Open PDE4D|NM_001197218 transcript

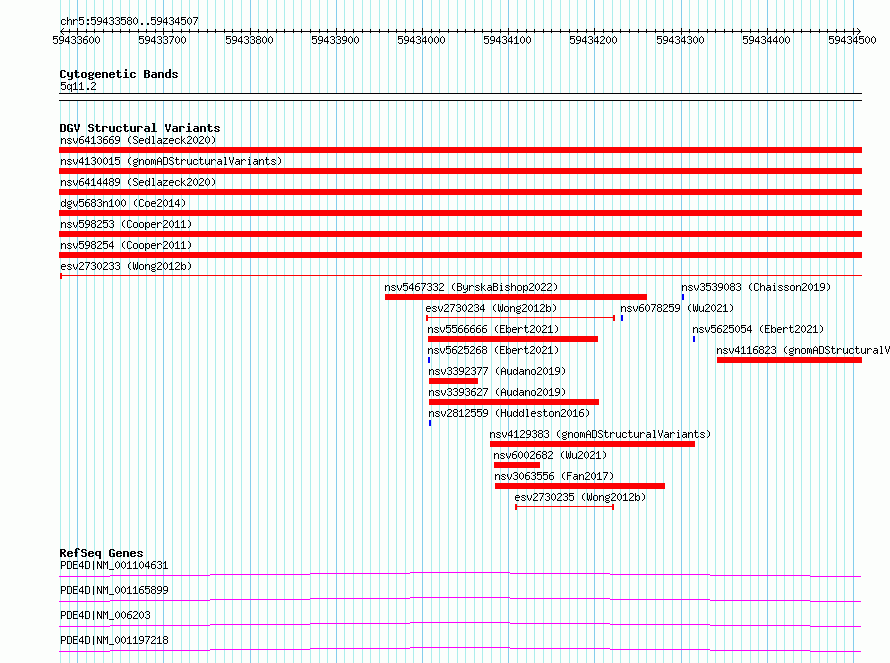tap(114, 640)
